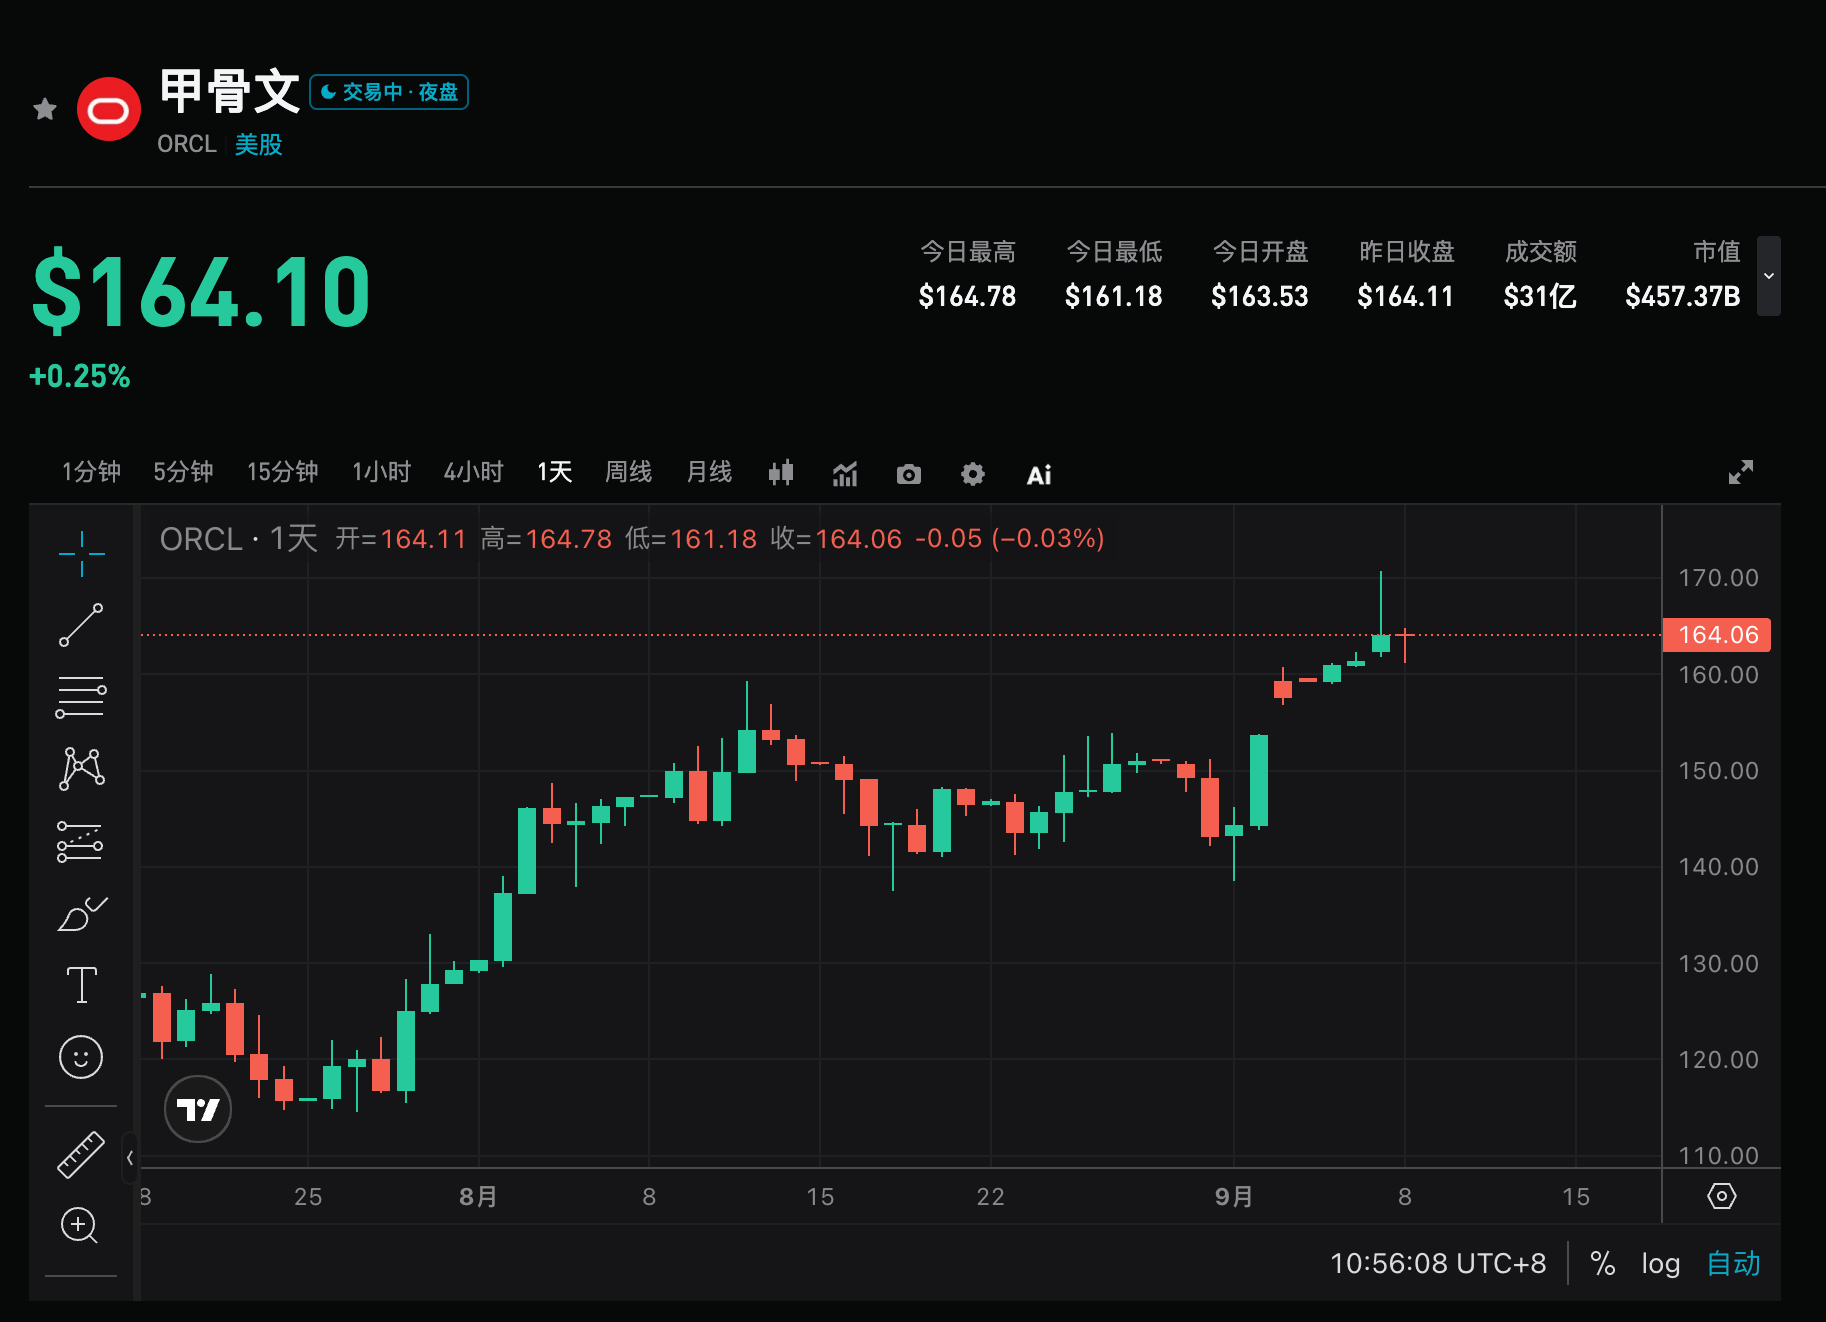The image size is (1826, 1322).
Task: Click the 9月 date axis label
Action: [1233, 1197]
